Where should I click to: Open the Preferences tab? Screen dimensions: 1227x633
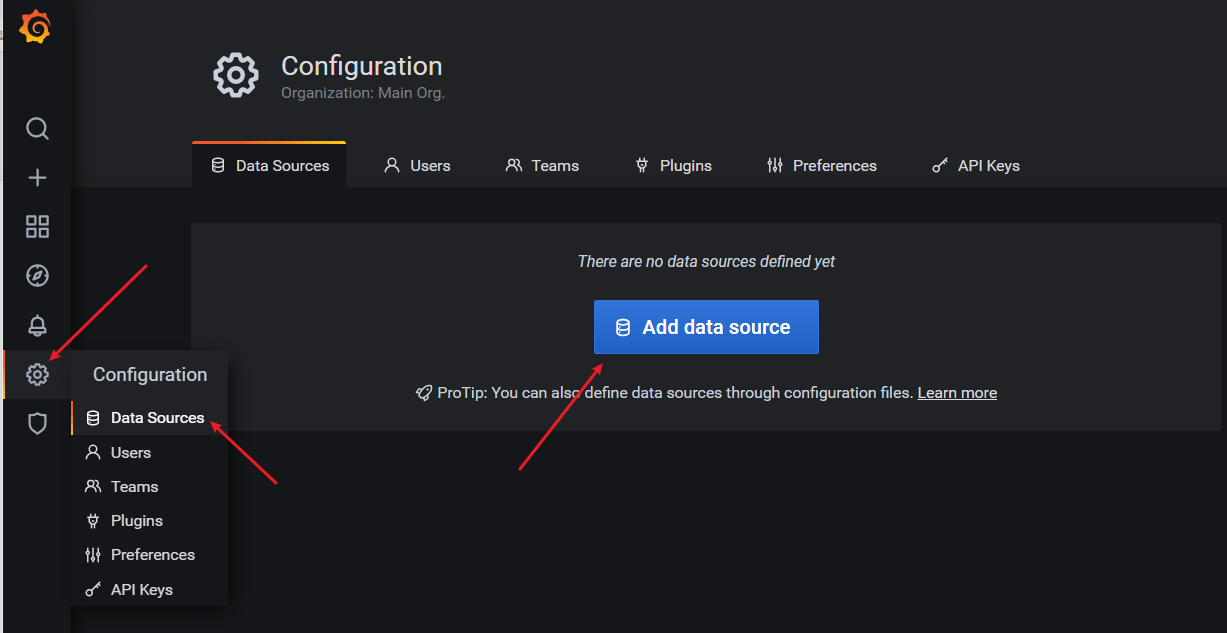pos(821,166)
